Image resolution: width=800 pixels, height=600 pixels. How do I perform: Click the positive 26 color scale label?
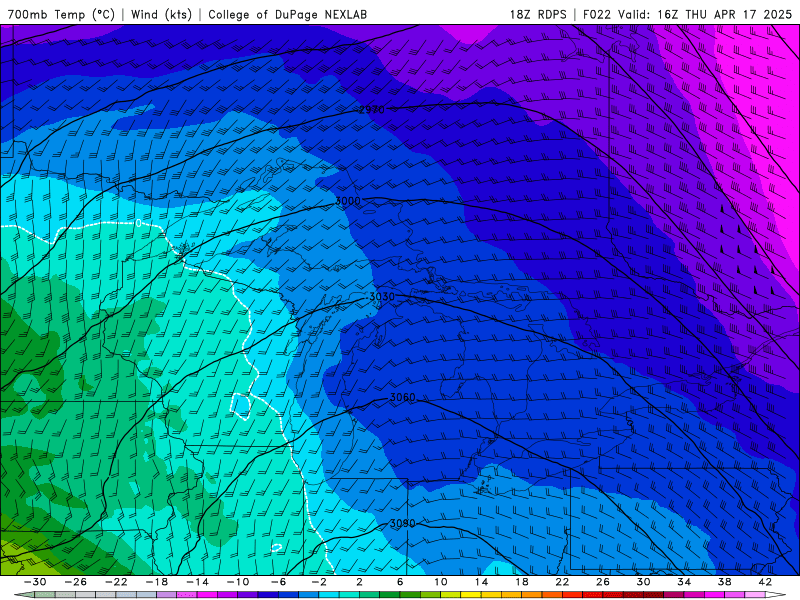(x=603, y=582)
